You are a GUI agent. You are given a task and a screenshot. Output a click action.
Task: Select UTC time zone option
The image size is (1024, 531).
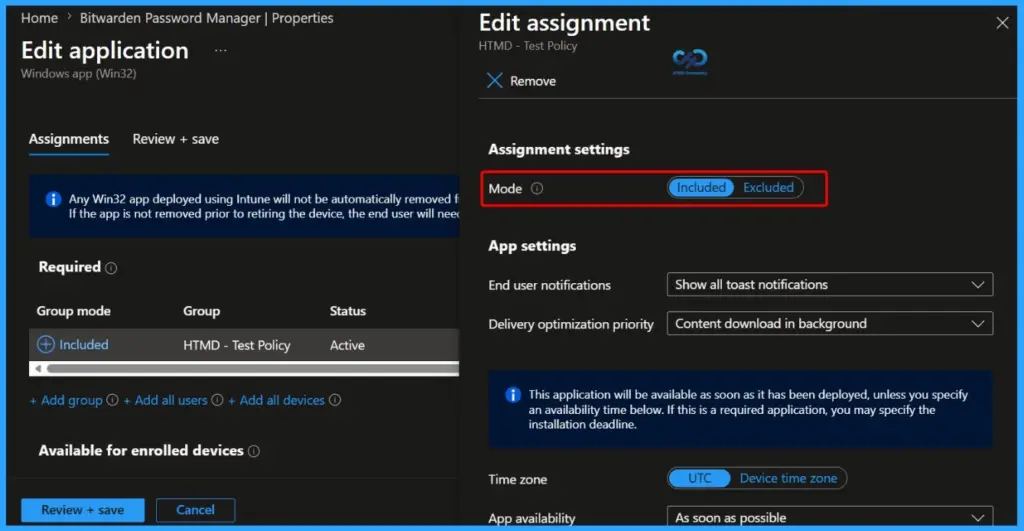[x=699, y=478]
